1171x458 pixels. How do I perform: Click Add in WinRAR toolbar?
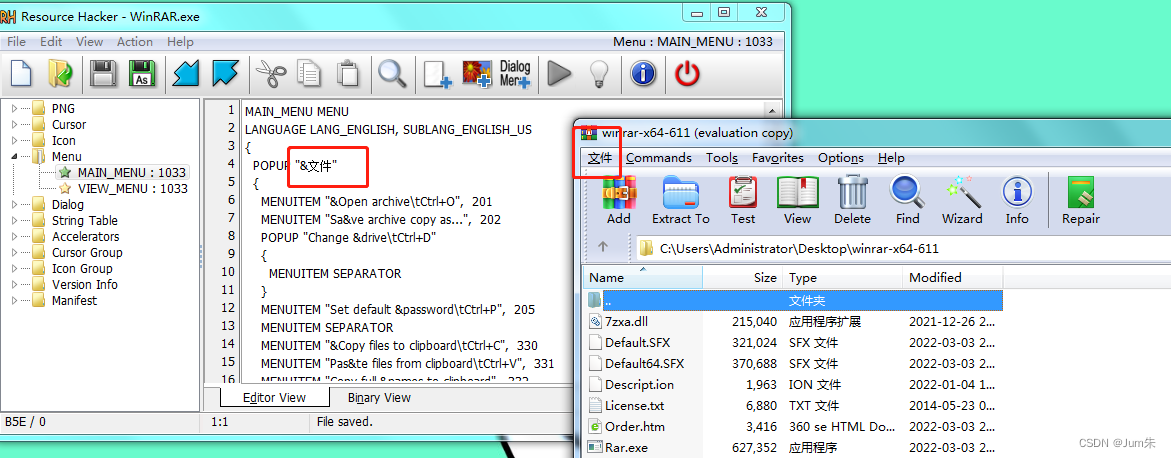coord(618,200)
